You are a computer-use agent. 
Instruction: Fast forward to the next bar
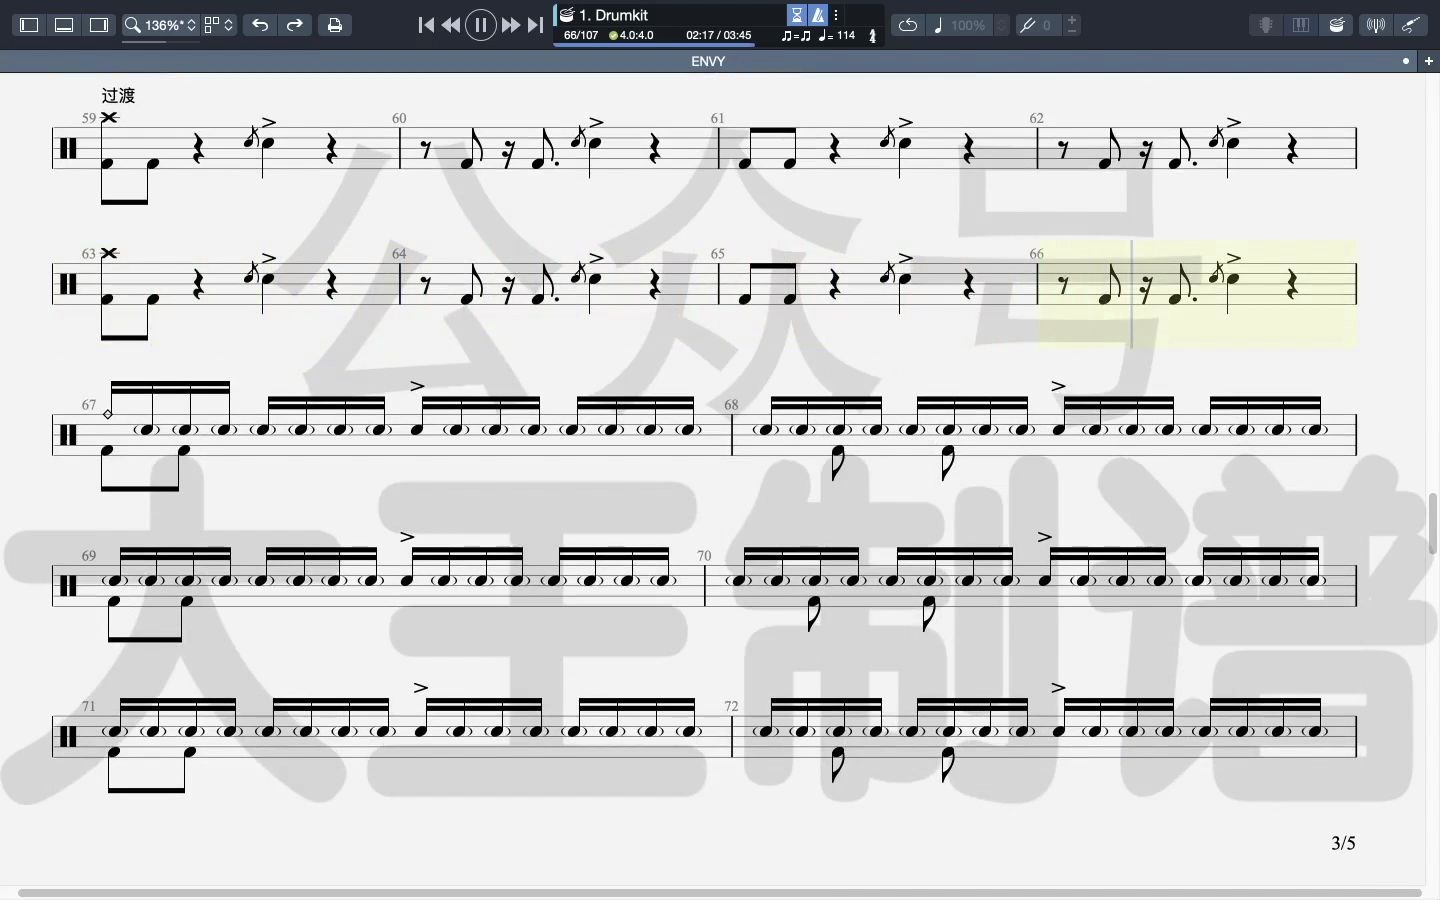[x=510, y=25]
